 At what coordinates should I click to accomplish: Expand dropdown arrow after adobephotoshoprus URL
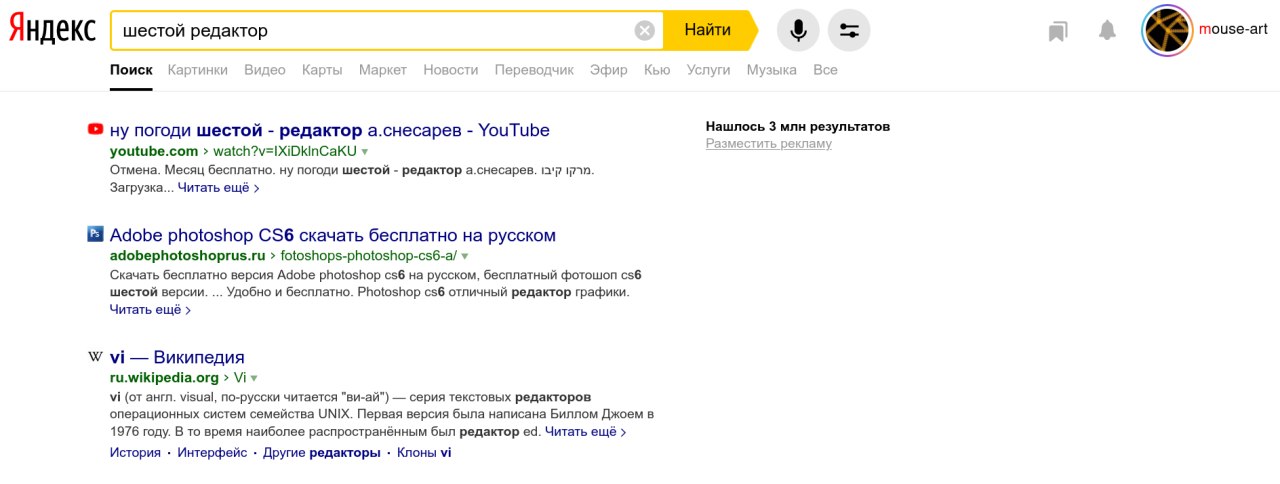pyautogui.click(x=464, y=256)
